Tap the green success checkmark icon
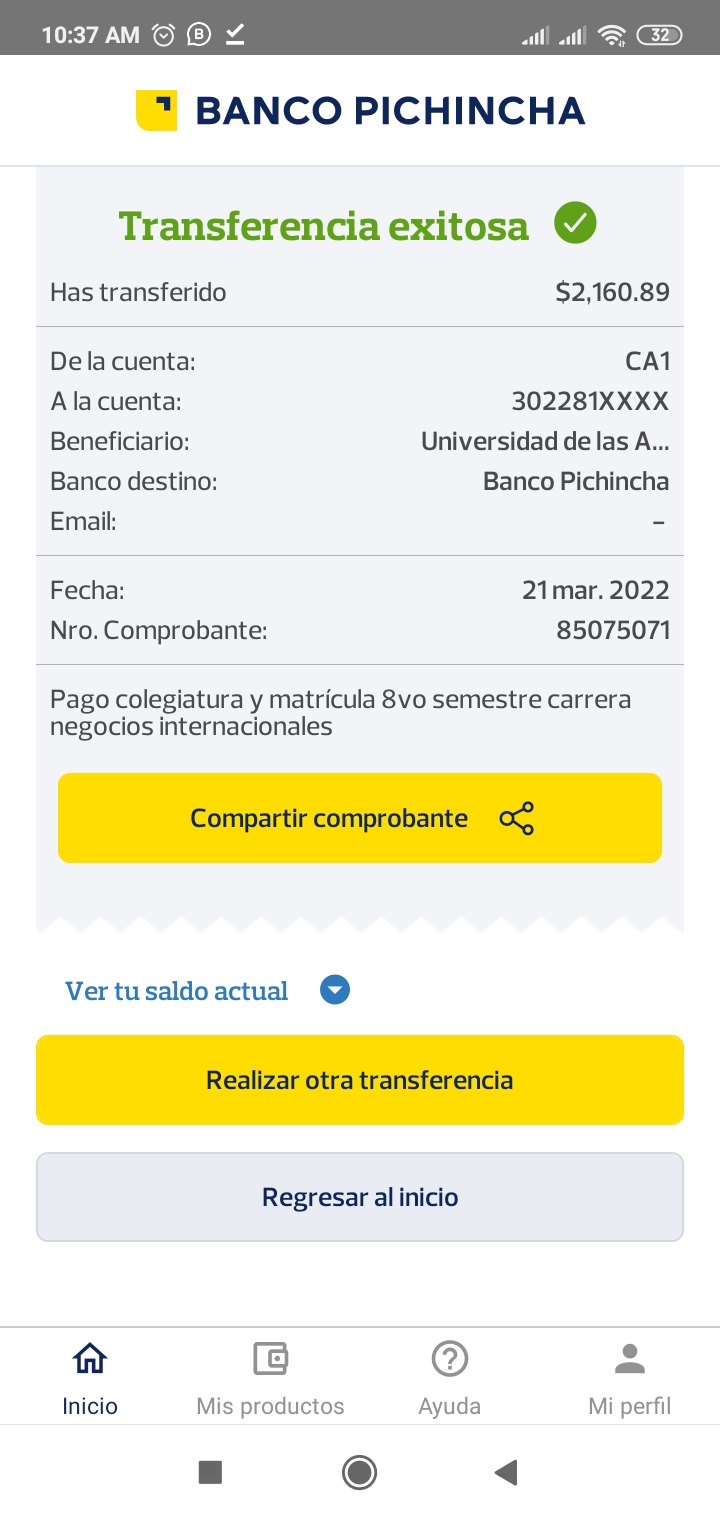Screen dimensions: 720x1520 pyautogui.click(x=576, y=223)
